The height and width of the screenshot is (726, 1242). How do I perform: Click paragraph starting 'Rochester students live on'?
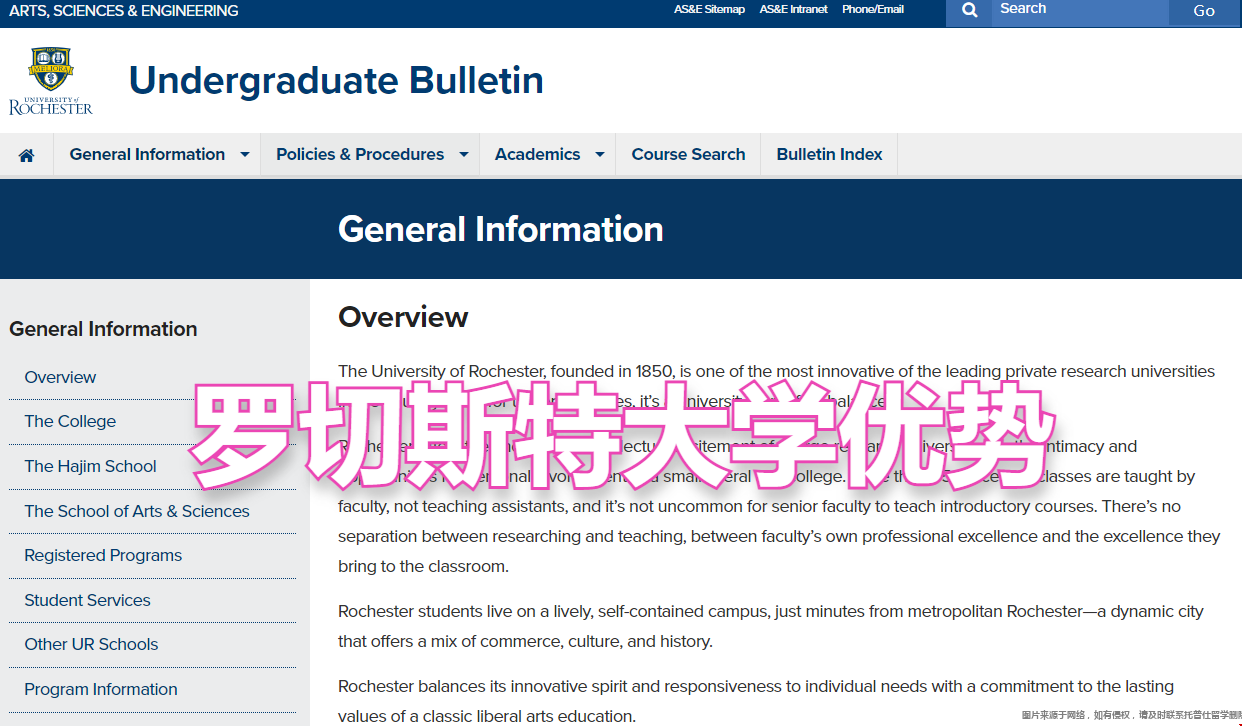coord(771,626)
